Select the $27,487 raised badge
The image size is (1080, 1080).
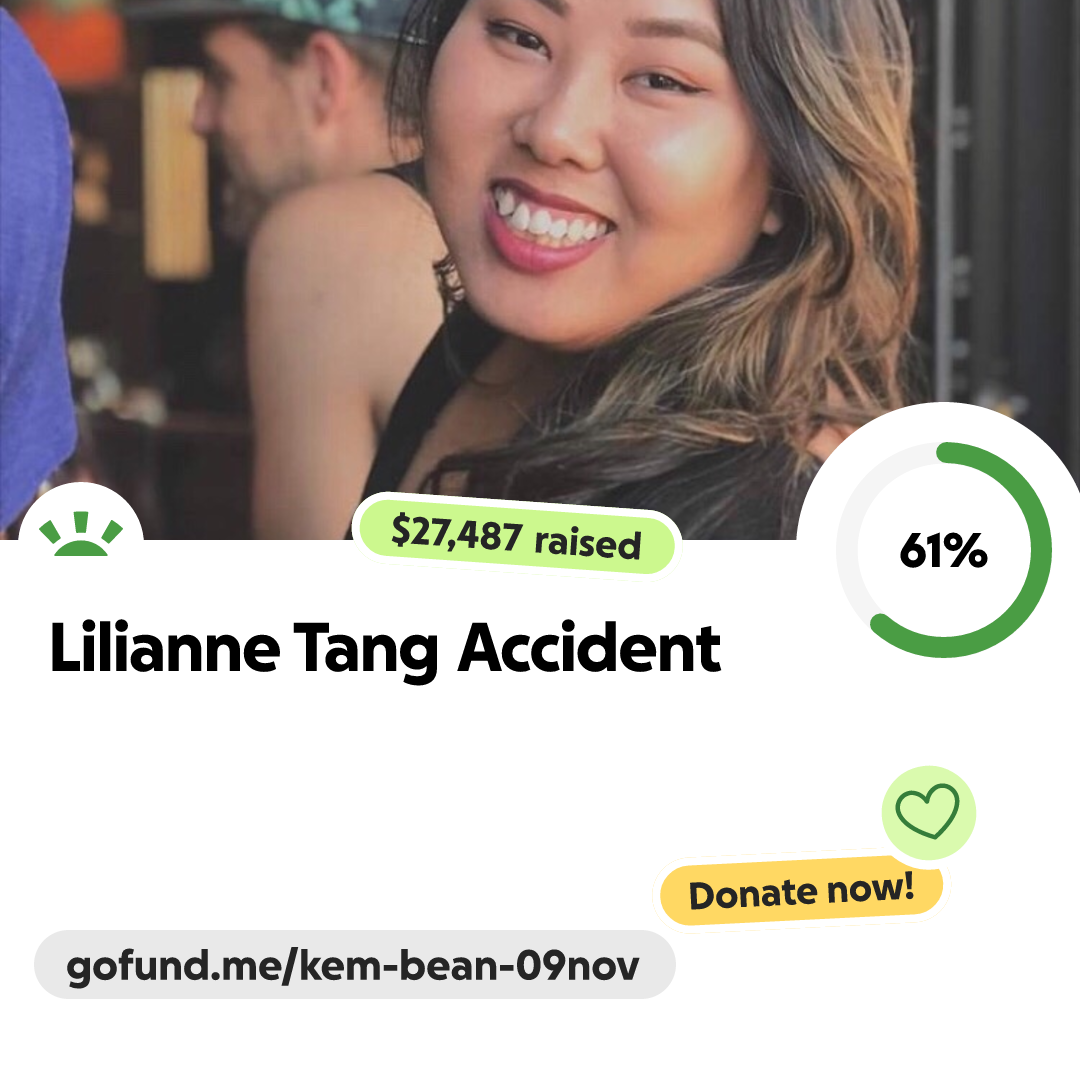click(x=517, y=536)
